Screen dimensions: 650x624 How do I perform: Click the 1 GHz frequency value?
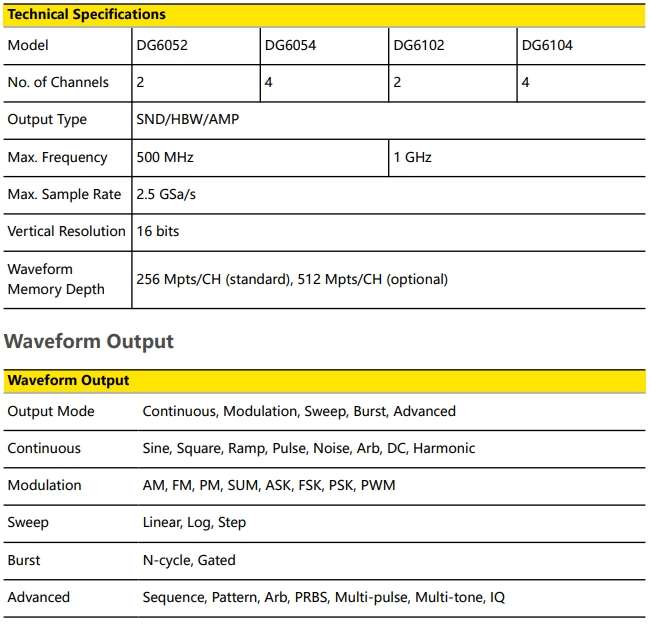pos(413,157)
